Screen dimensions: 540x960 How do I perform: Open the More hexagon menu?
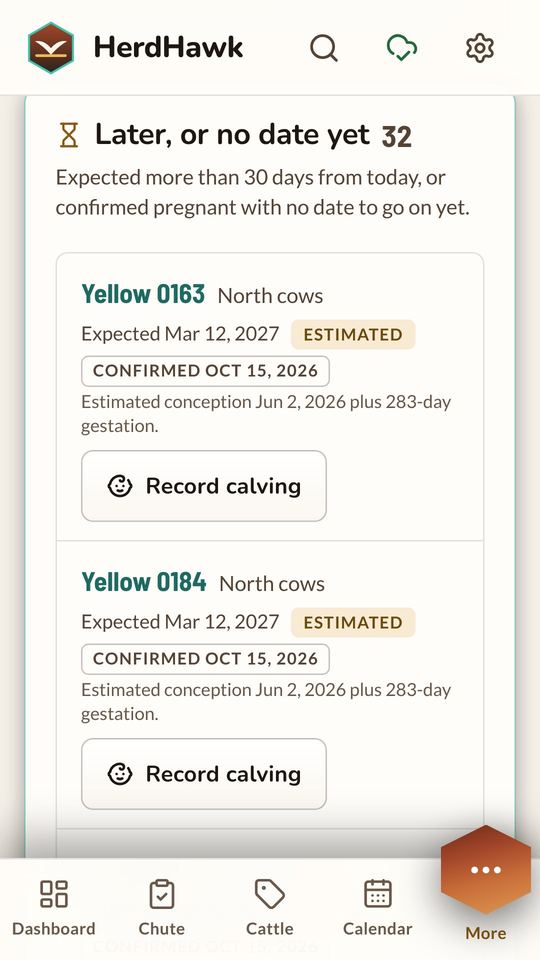tap(486, 870)
